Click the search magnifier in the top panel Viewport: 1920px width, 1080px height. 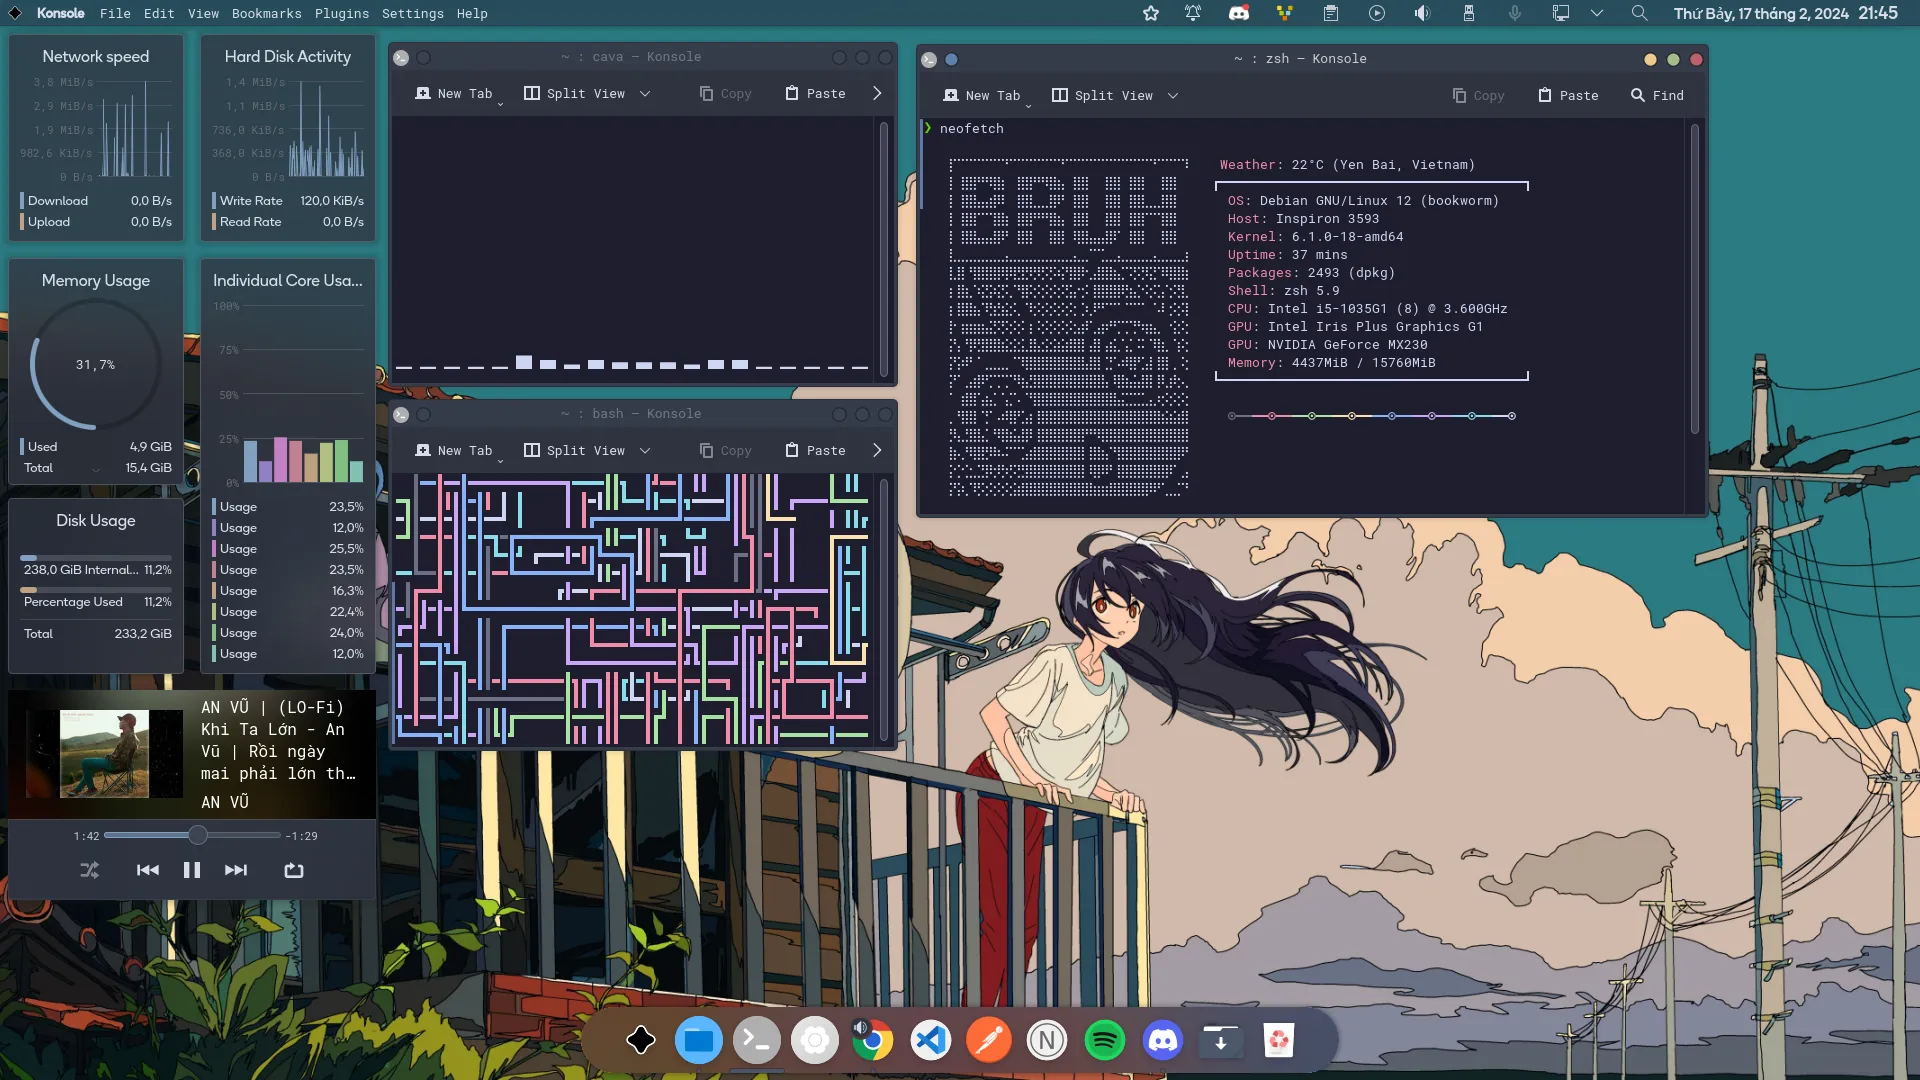point(1639,13)
